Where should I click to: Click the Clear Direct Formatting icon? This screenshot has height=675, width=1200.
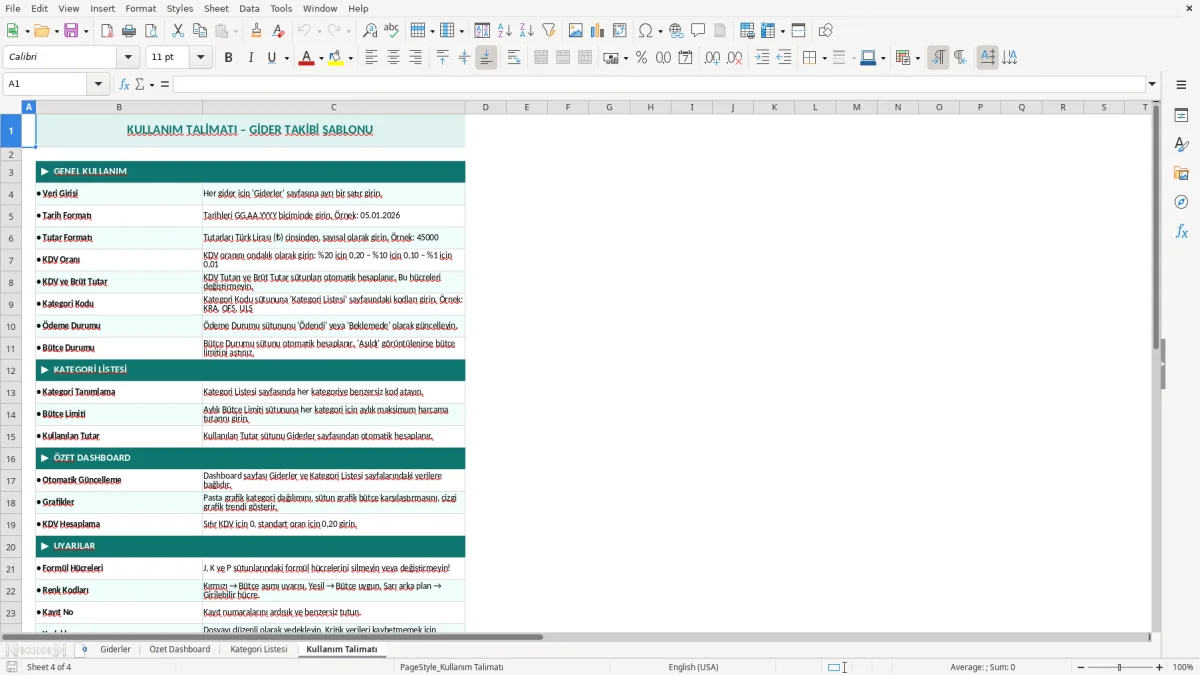click(x=278, y=31)
